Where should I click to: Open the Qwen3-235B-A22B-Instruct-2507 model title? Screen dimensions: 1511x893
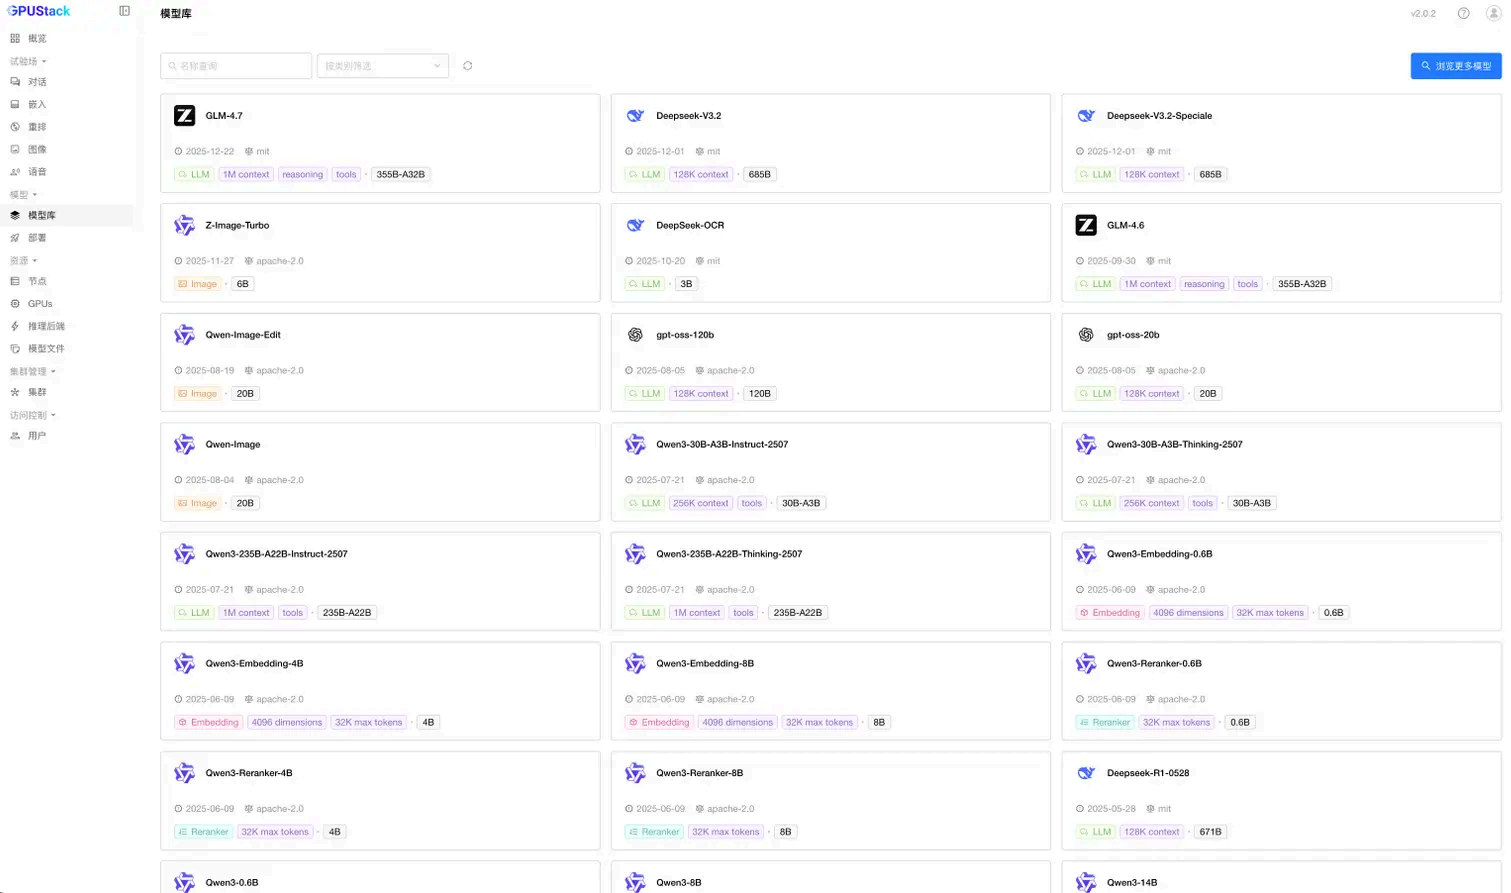(x=276, y=554)
